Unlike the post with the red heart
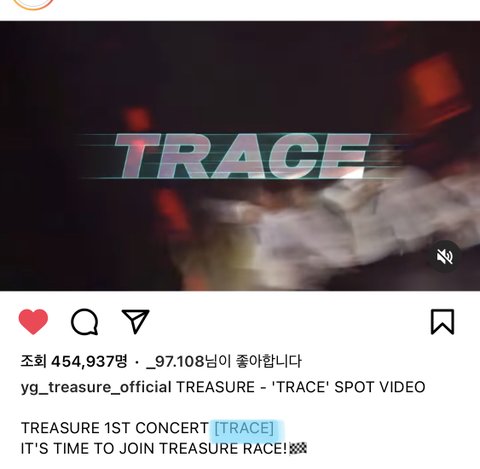Screen dimensions: 480x469 tap(33, 321)
